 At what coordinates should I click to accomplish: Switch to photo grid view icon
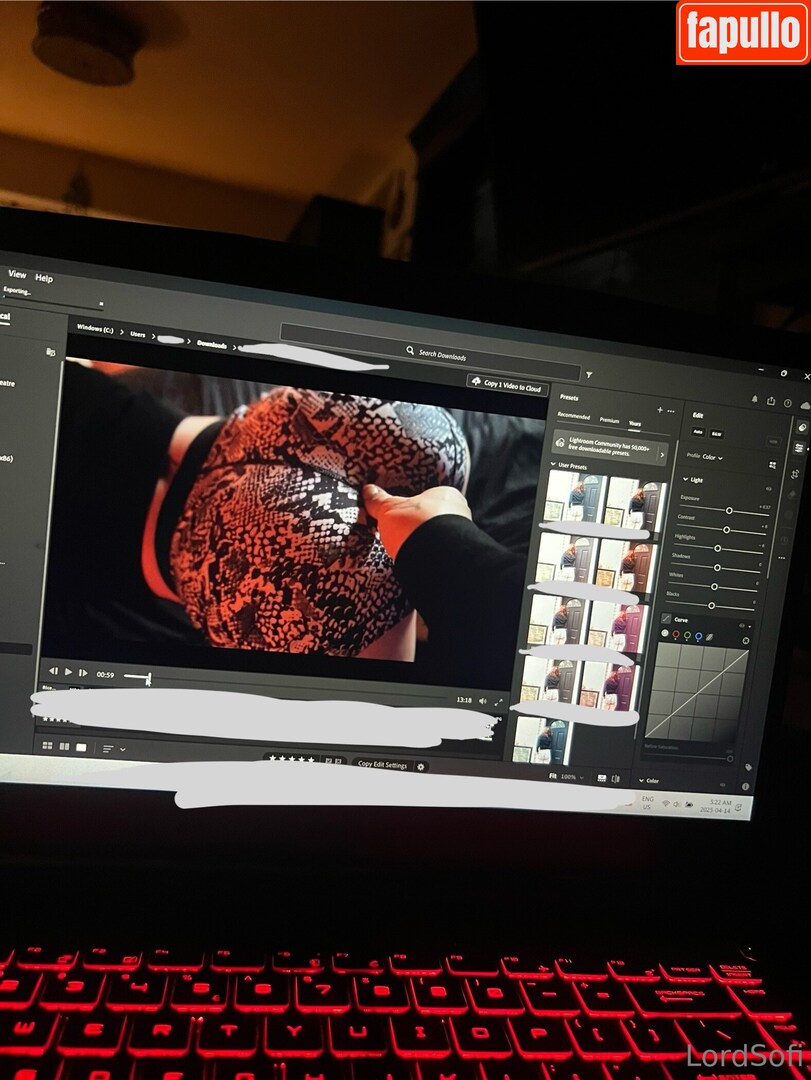(x=47, y=746)
